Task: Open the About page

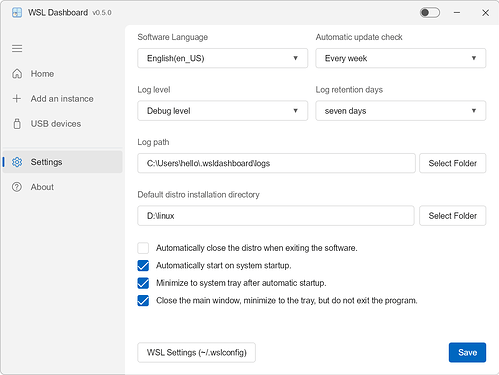Action: (63, 187)
